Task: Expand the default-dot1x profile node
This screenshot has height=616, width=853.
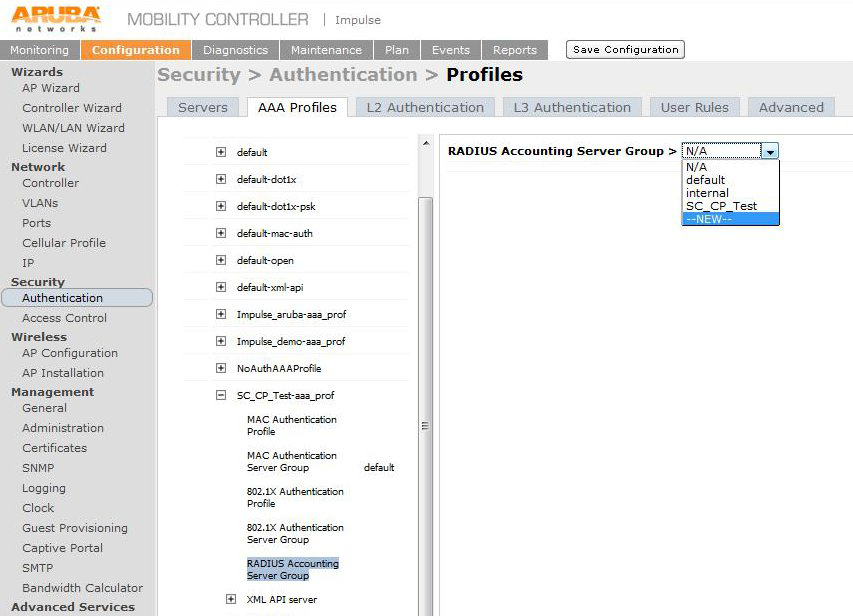Action: (x=221, y=179)
